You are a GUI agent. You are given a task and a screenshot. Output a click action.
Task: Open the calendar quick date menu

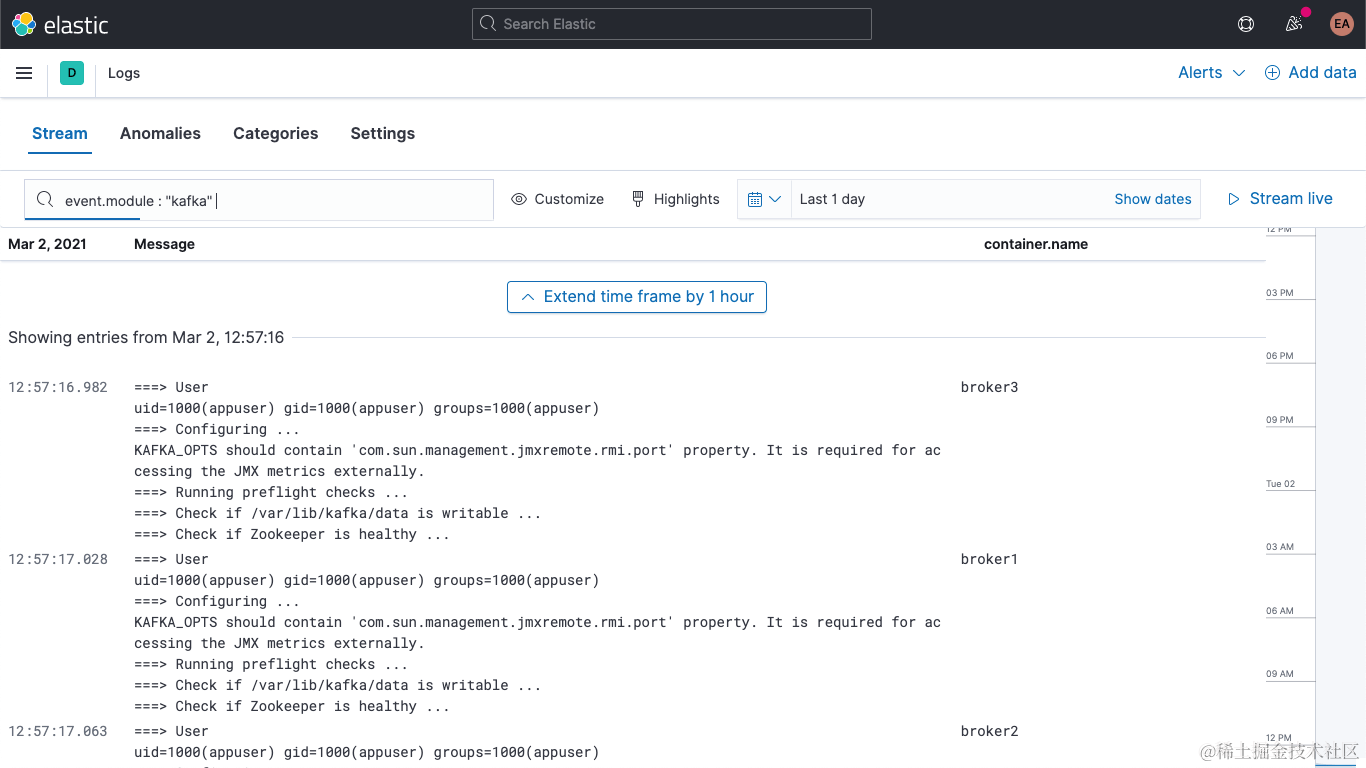(x=764, y=199)
